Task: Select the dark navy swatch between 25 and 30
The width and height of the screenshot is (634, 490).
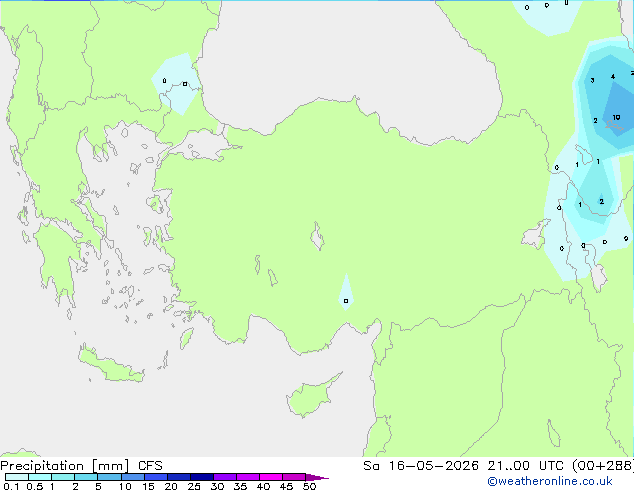Action: pos(201,477)
